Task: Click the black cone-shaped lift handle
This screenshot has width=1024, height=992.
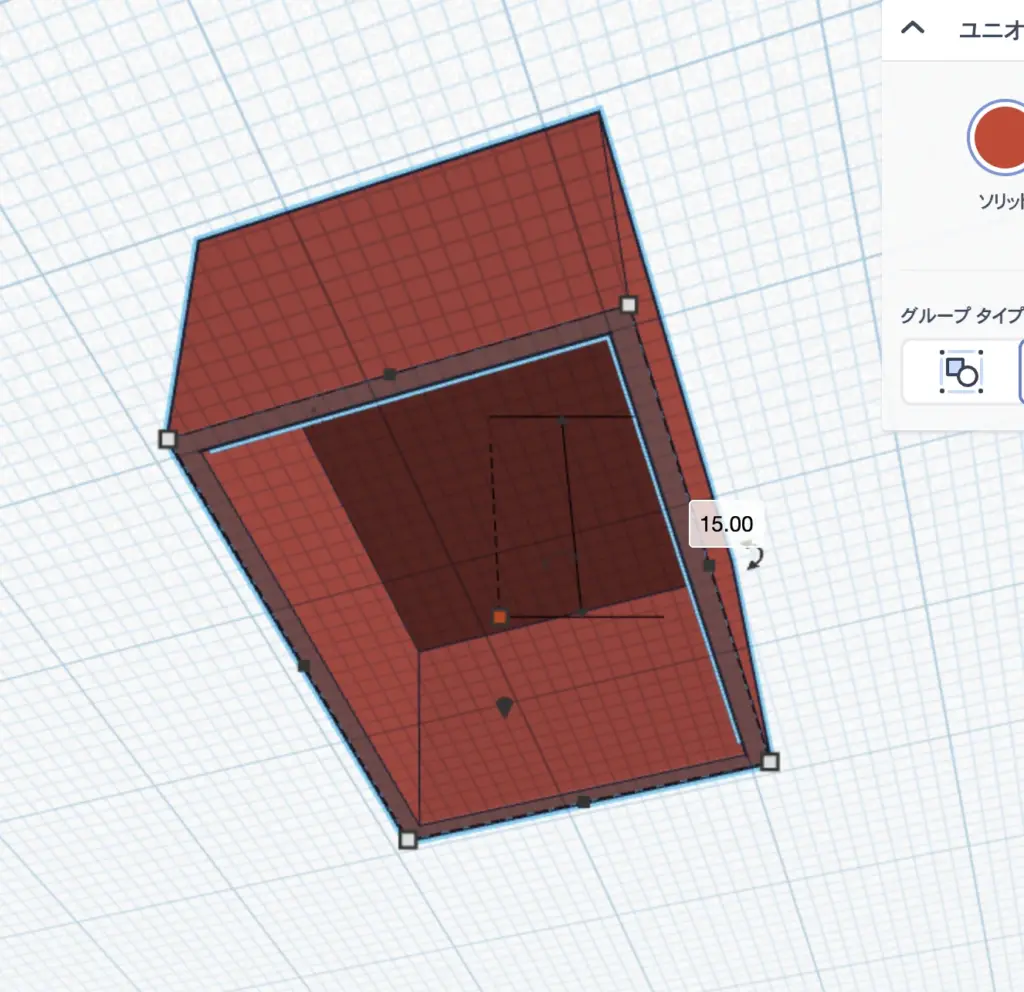Action: pos(505,708)
